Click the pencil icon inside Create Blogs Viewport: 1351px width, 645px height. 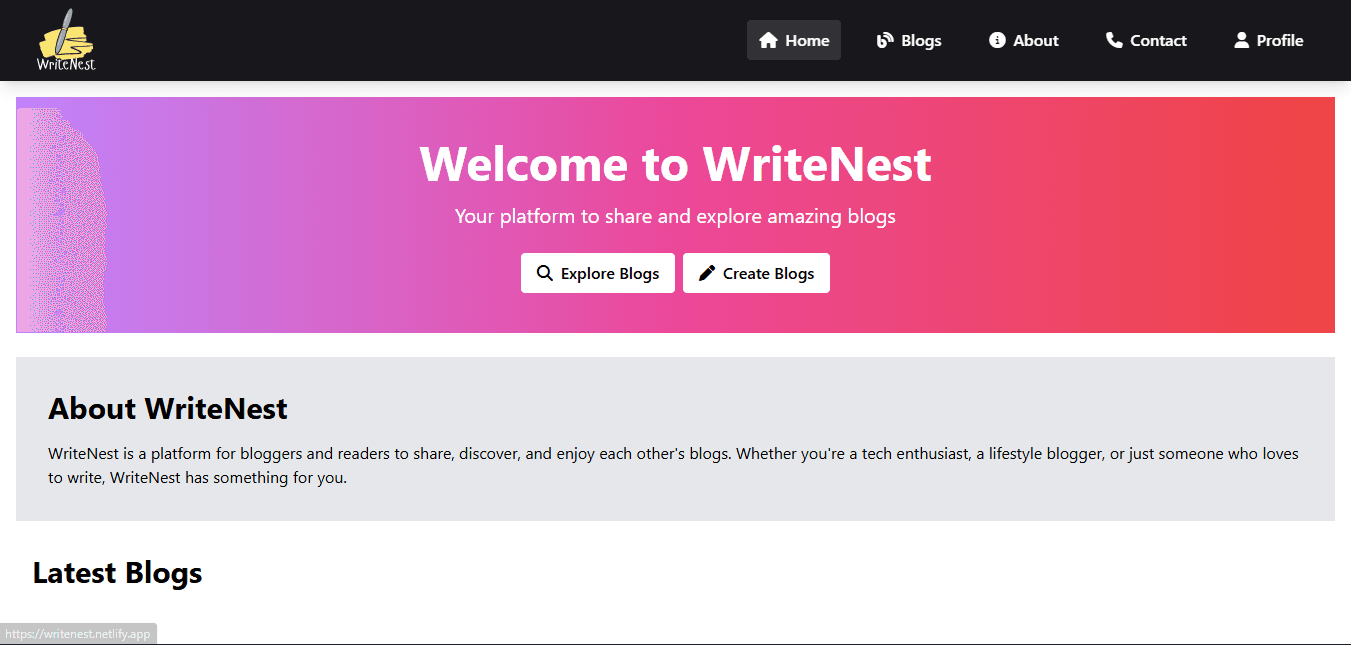coord(708,272)
